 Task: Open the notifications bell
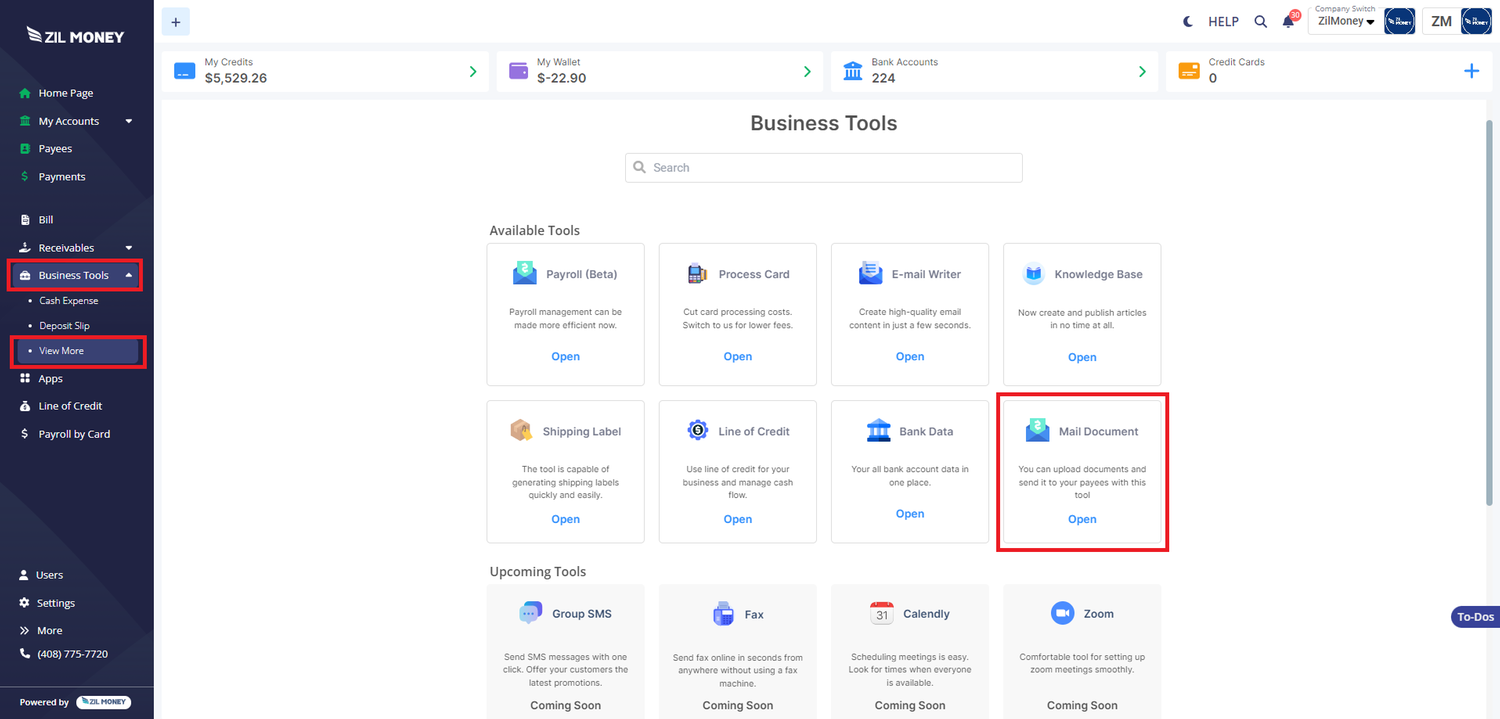coord(1289,21)
